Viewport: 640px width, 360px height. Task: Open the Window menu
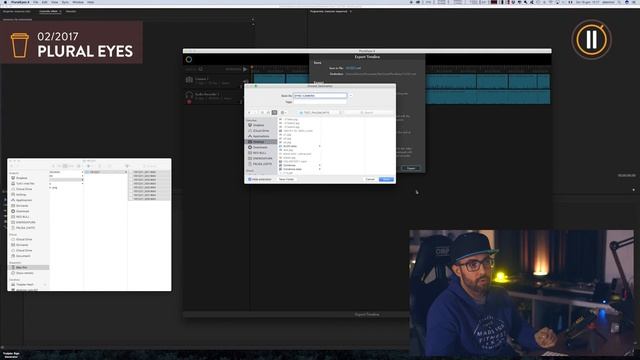[x=78, y=2]
